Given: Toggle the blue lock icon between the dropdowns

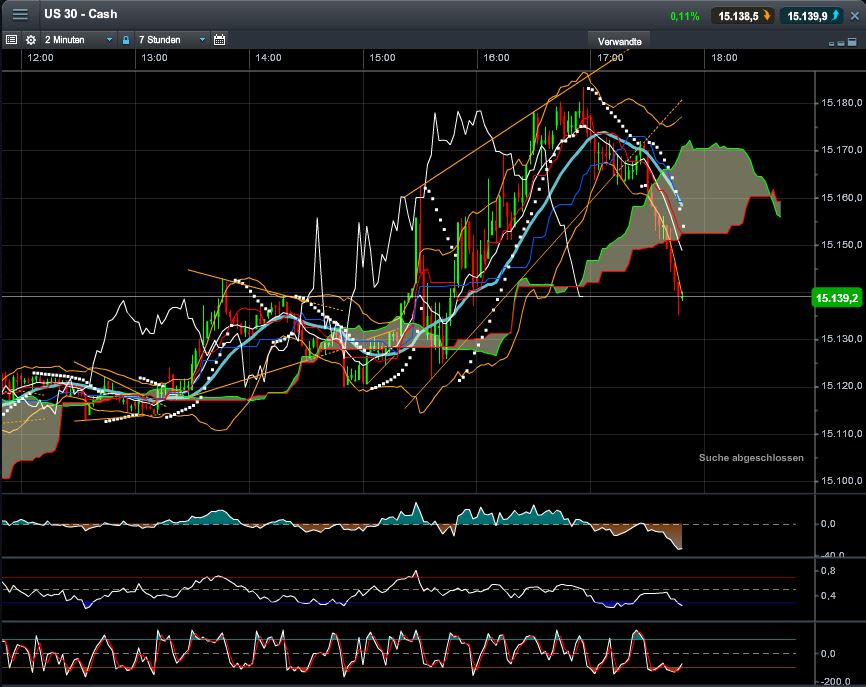Looking at the screenshot, I should pyautogui.click(x=126, y=40).
